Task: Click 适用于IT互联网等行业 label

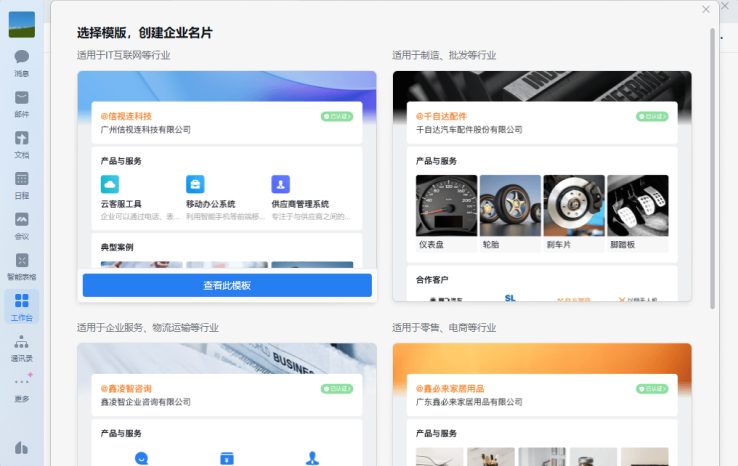Action: click(124, 55)
